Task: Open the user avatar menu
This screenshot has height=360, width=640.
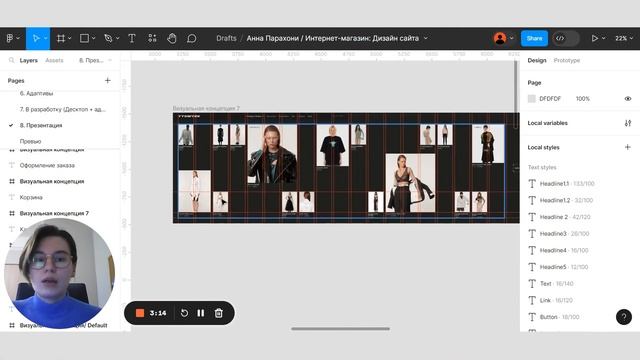Action: pos(500,38)
